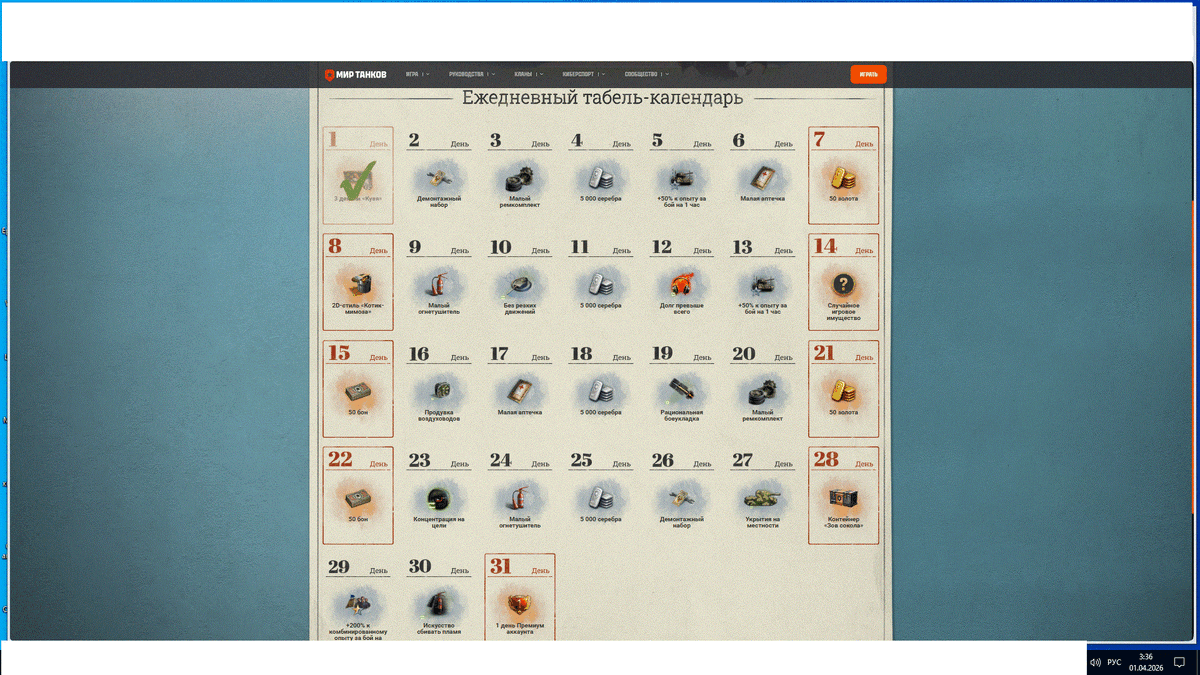1200x675 pixels.
Task: Click the Мир танков logo
Action: pos(355,74)
